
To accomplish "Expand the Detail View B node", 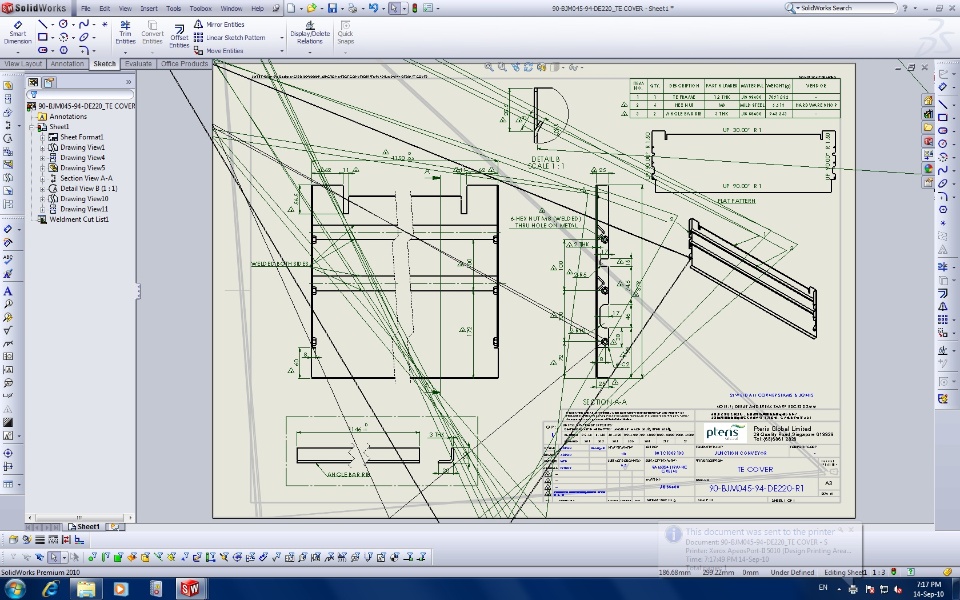I will click(42, 189).
